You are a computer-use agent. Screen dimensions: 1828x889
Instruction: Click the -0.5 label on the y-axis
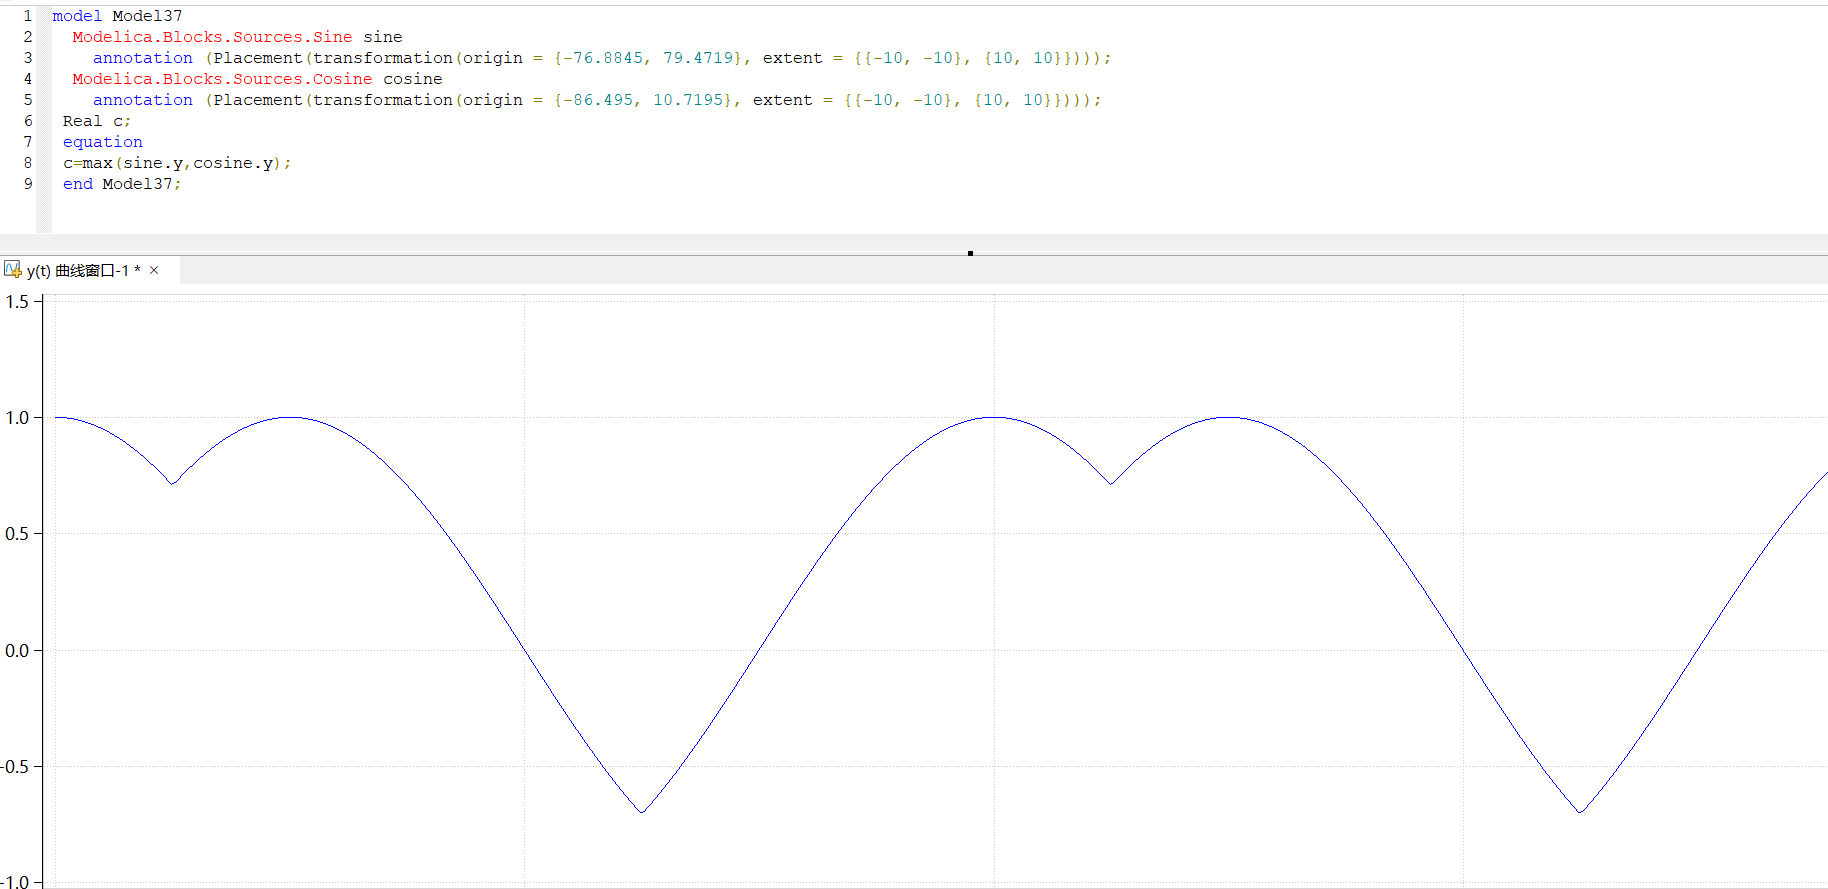pyautogui.click(x=15, y=767)
